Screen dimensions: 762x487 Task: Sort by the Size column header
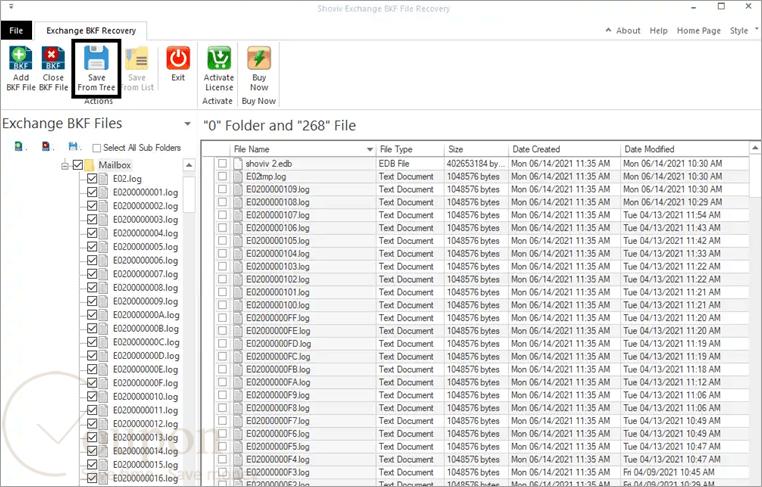[476, 149]
